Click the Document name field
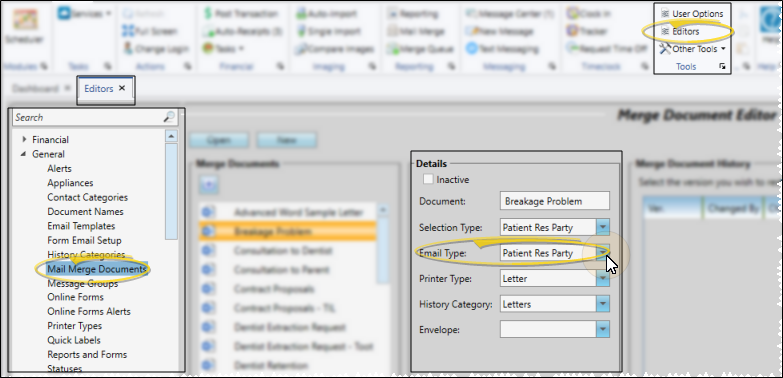 click(x=554, y=201)
